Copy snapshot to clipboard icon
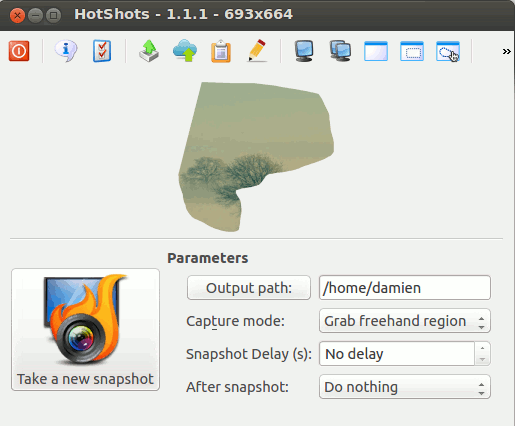This screenshot has height=426, width=515. [221, 51]
